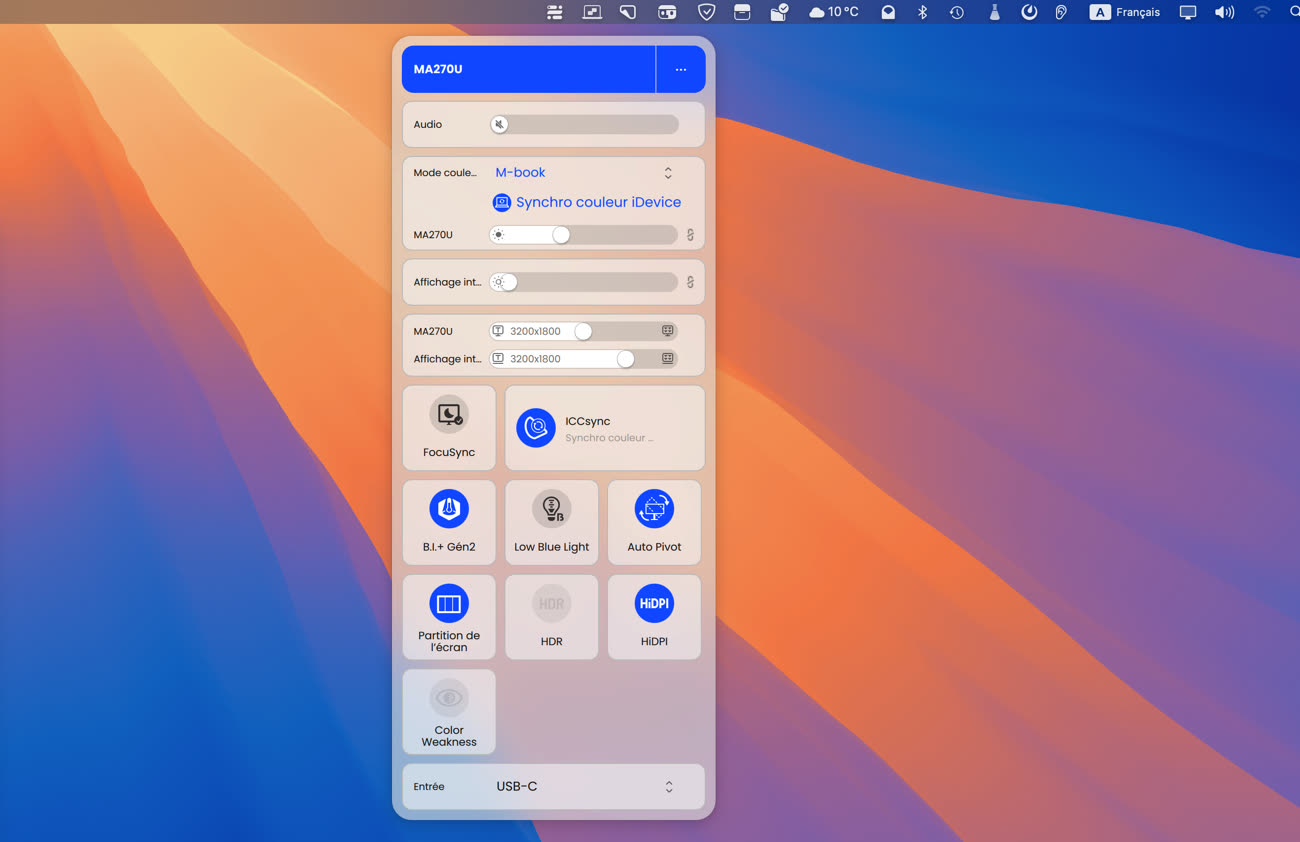Click the Synchro couleur iDevice icon
Viewport: 1300px width, 842px height.
[502, 202]
